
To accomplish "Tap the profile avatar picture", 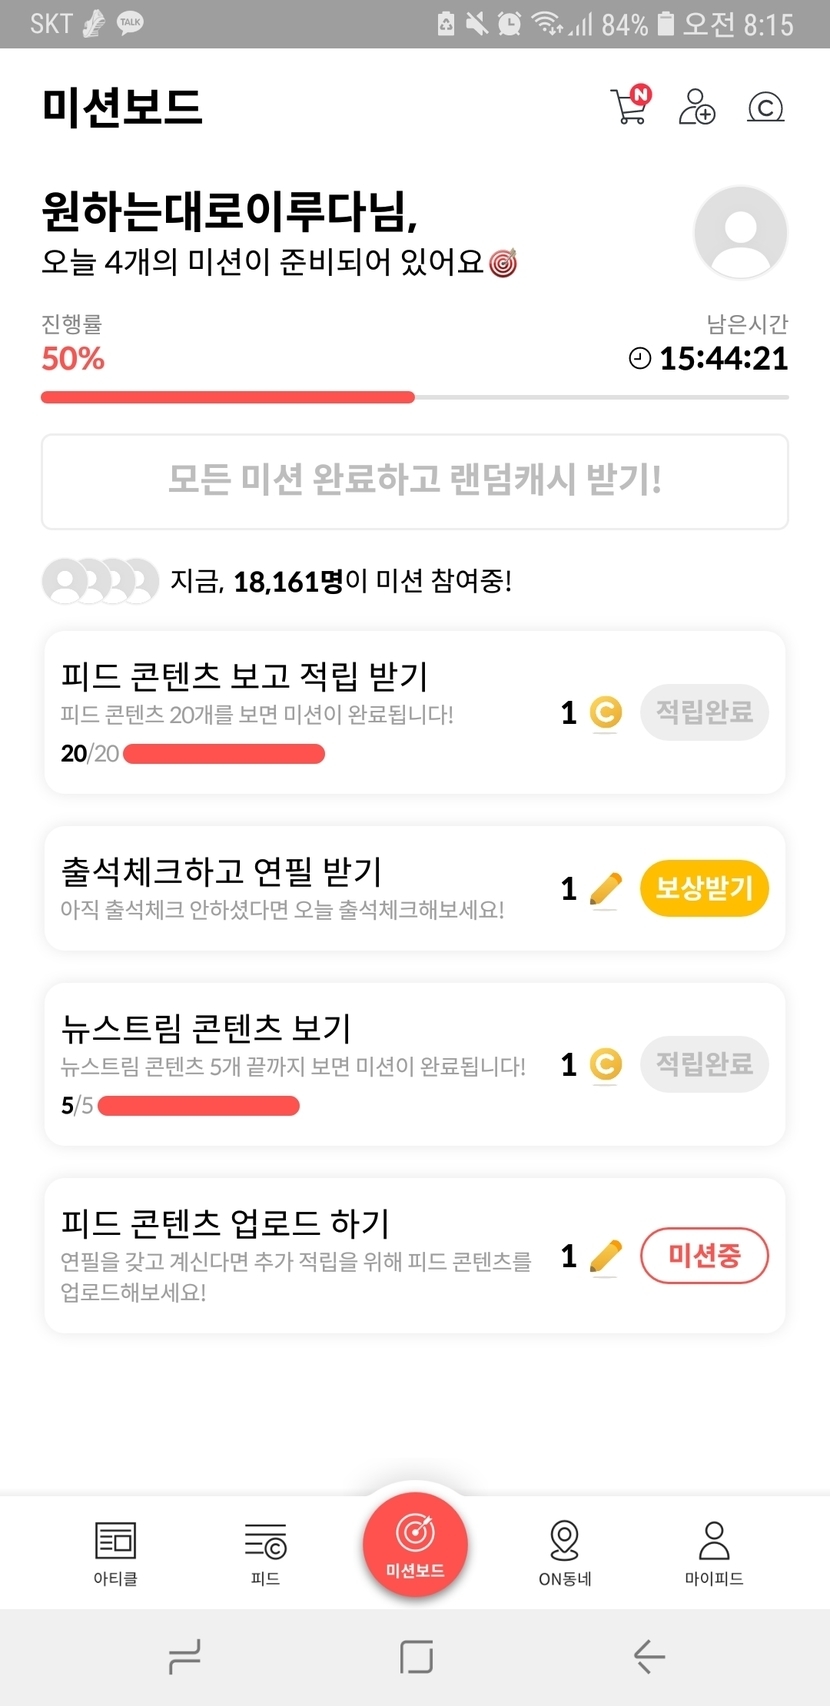I will [x=740, y=233].
